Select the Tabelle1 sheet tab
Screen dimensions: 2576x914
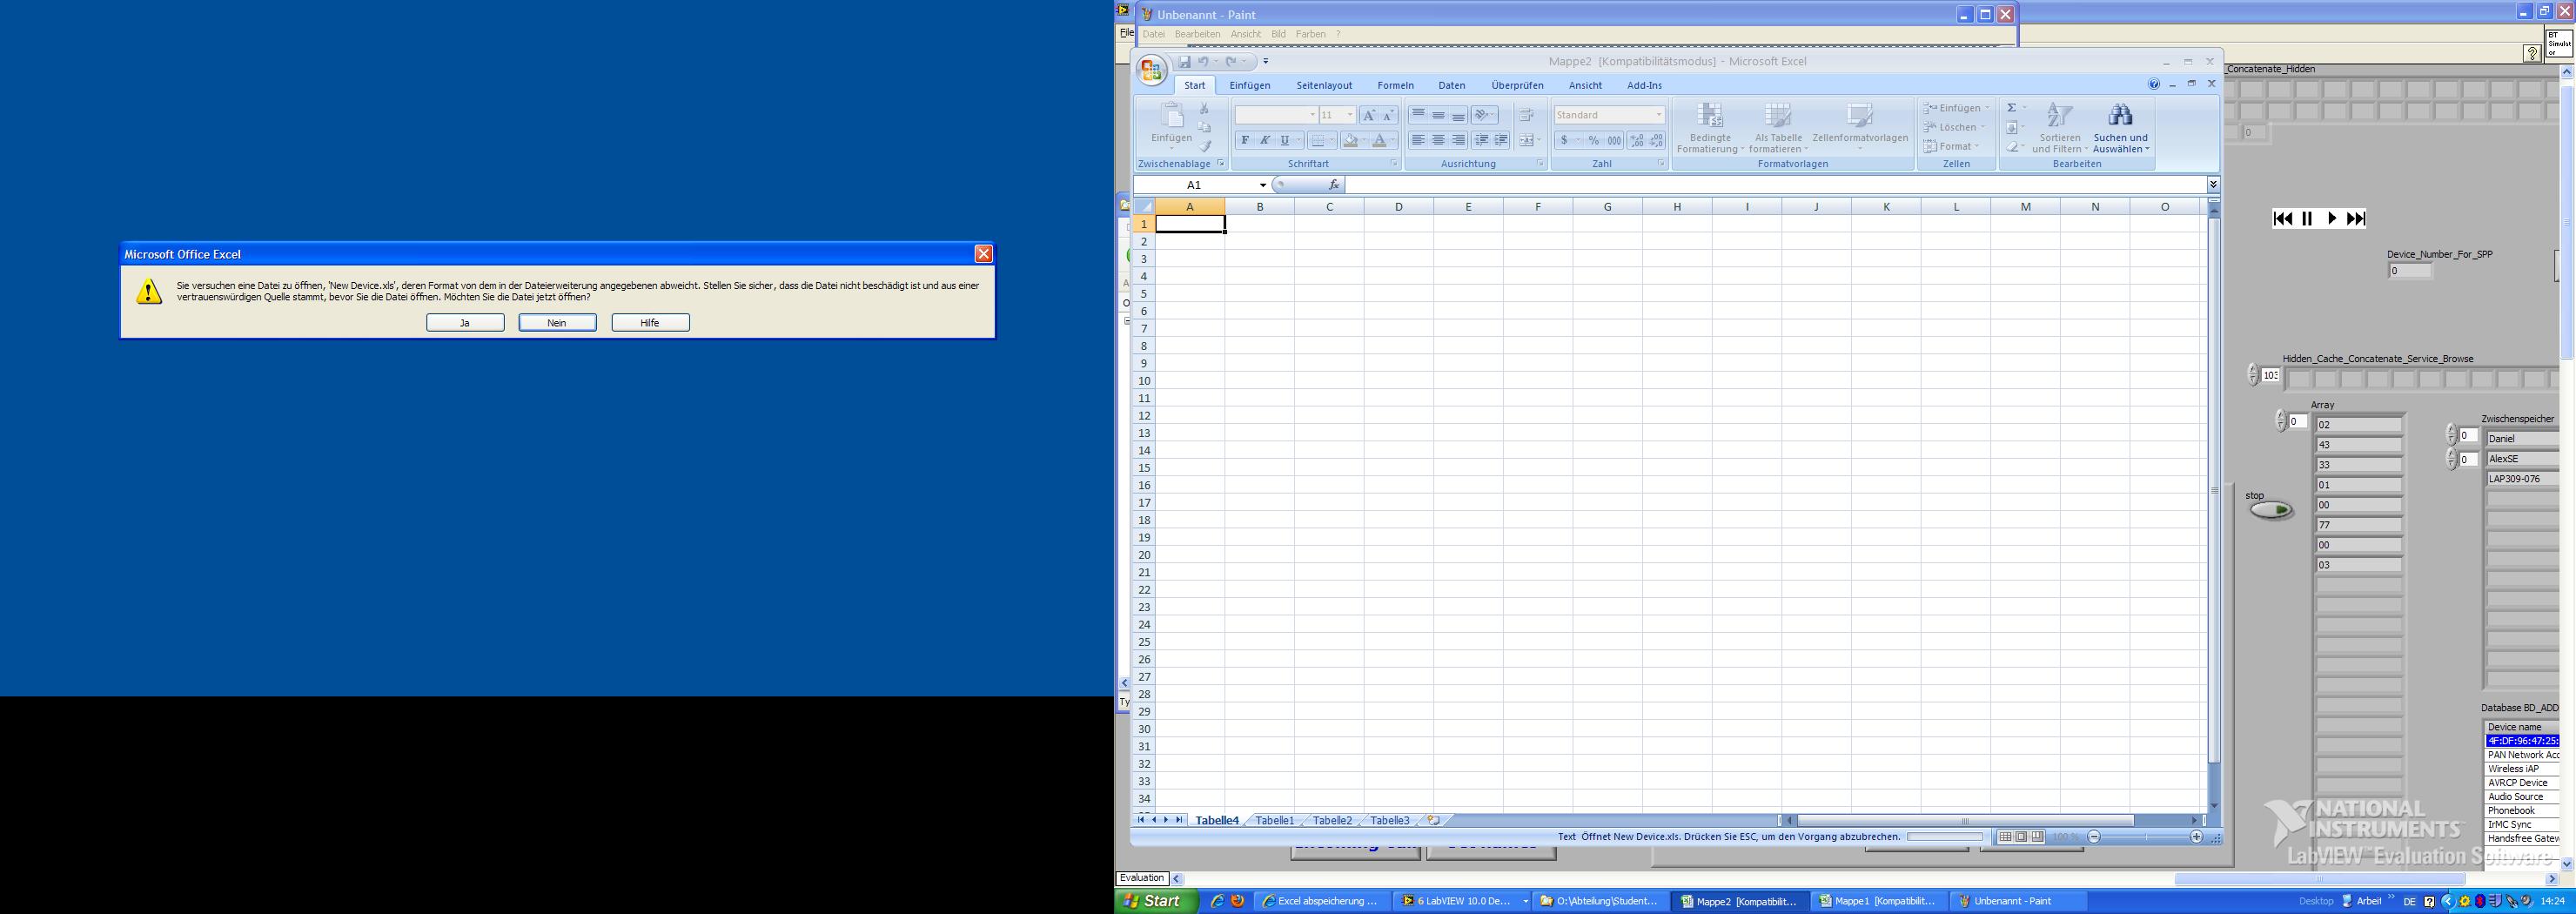click(x=1274, y=820)
